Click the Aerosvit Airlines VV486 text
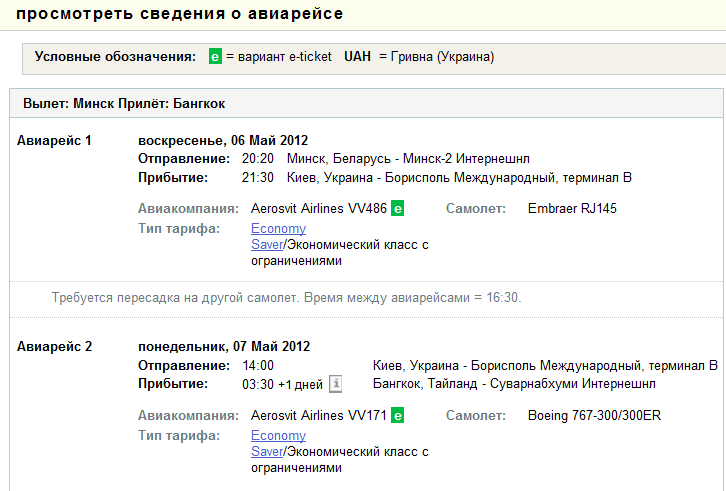Viewport: 726px width, 491px height. [x=319, y=208]
